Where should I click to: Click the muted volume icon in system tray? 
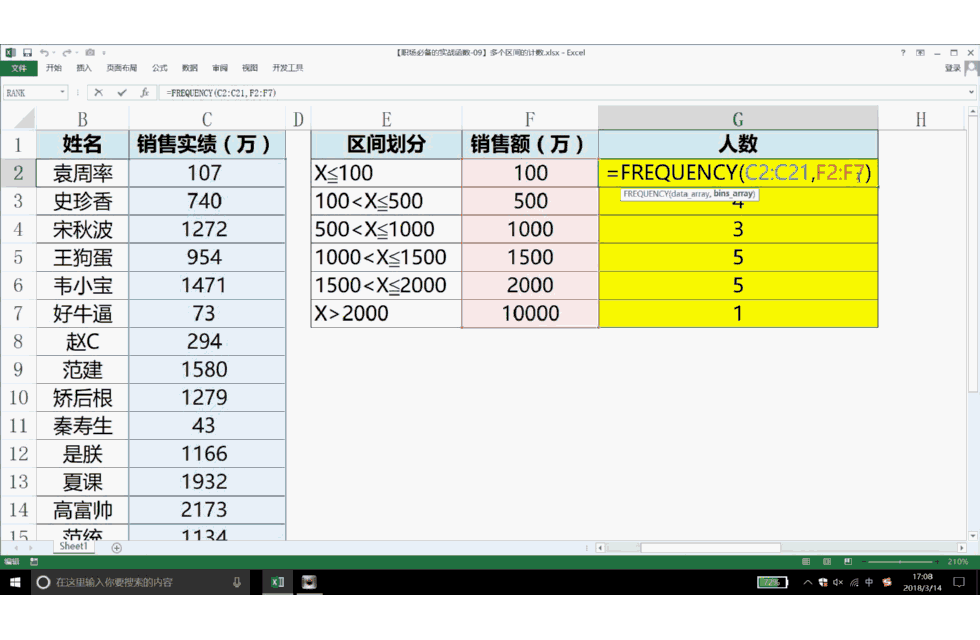click(x=837, y=583)
